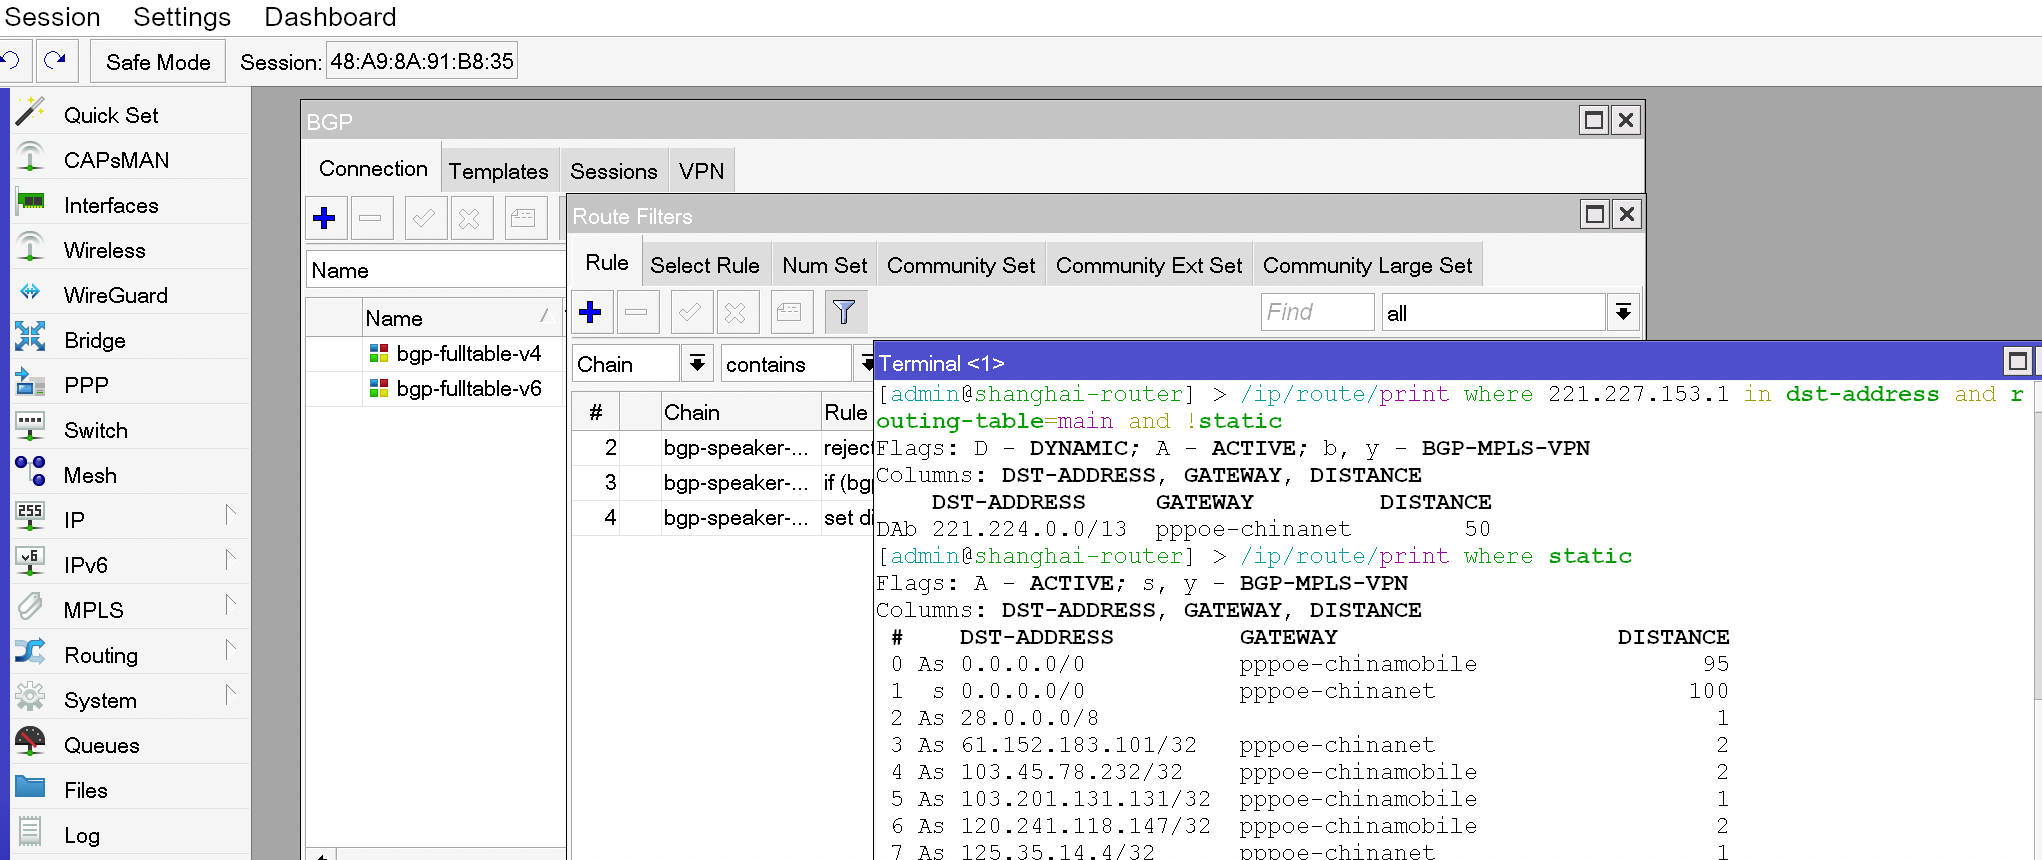Image resolution: width=2042 pixels, height=860 pixels.
Task: Expand the Routing submenu
Action: pyautogui.click(x=101, y=655)
